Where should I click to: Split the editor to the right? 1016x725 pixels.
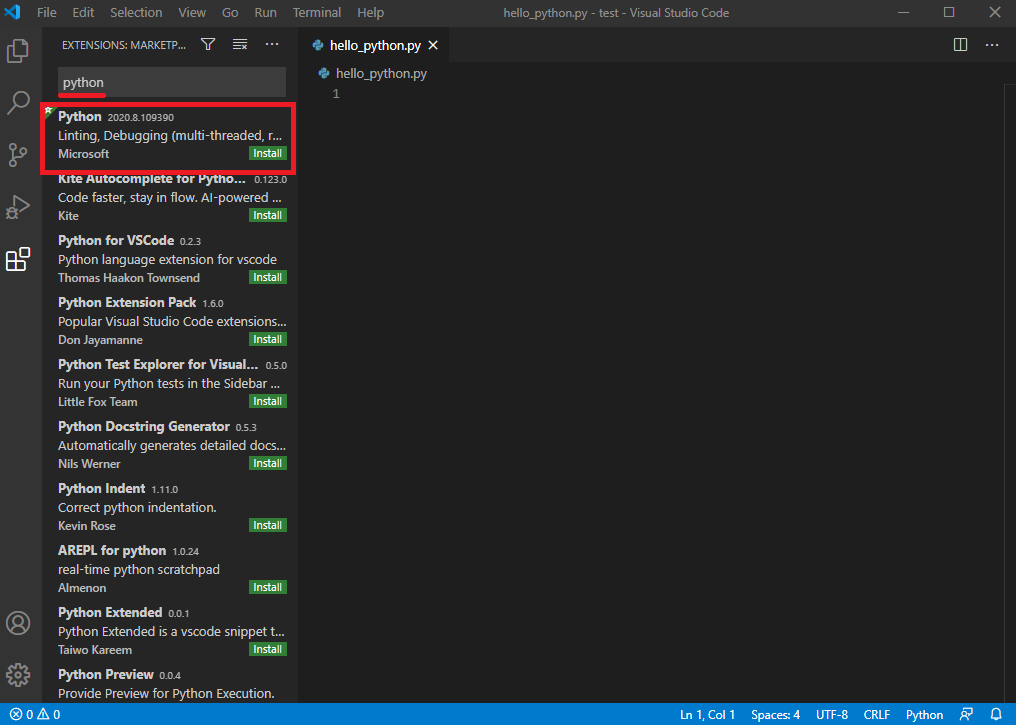(x=960, y=45)
